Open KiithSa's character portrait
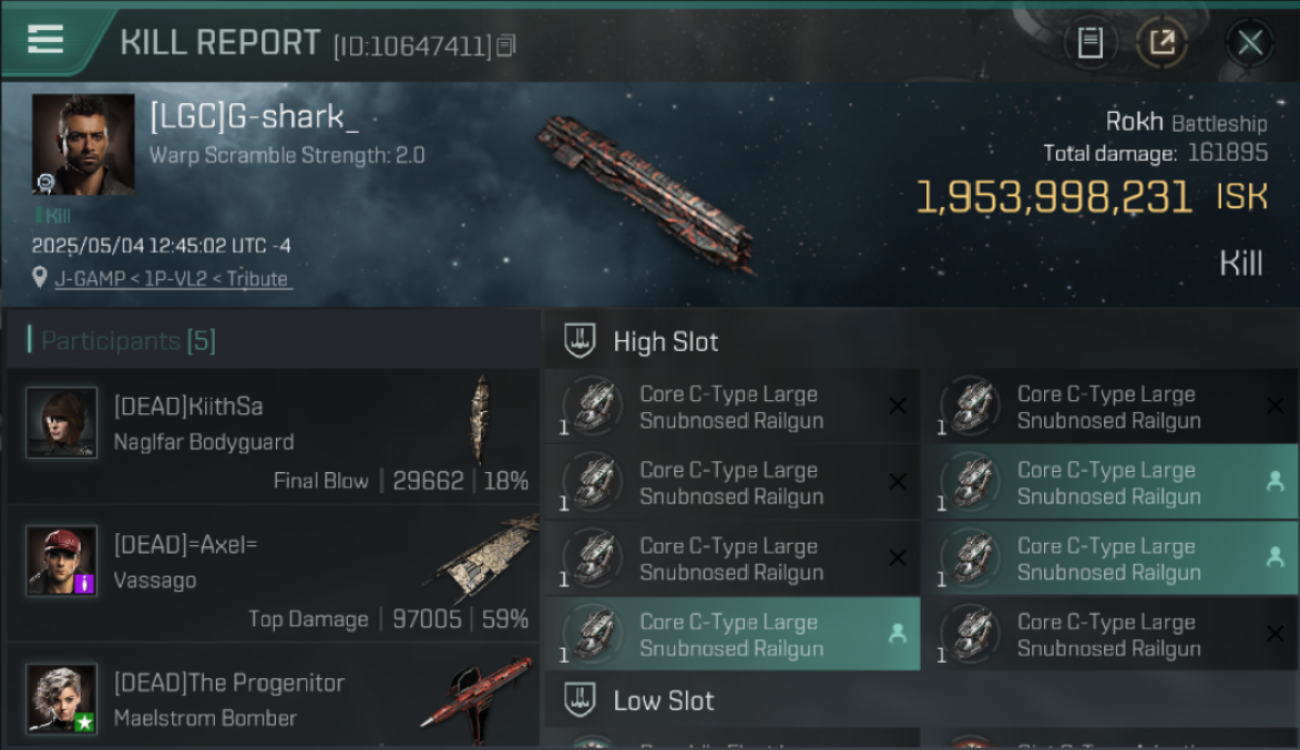This screenshot has width=1300, height=750. (x=62, y=423)
